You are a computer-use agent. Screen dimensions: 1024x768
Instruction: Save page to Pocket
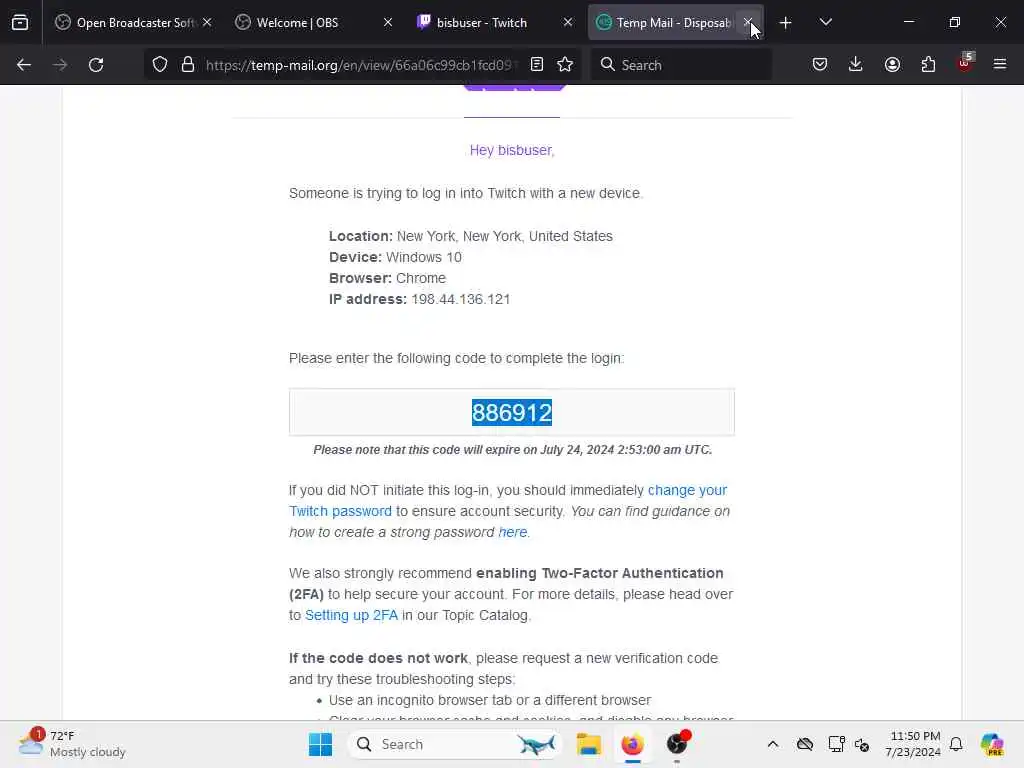click(x=820, y=65)
